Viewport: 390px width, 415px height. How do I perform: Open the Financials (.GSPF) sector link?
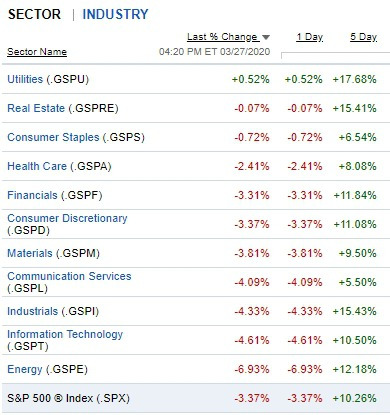(x=55, y=195)
